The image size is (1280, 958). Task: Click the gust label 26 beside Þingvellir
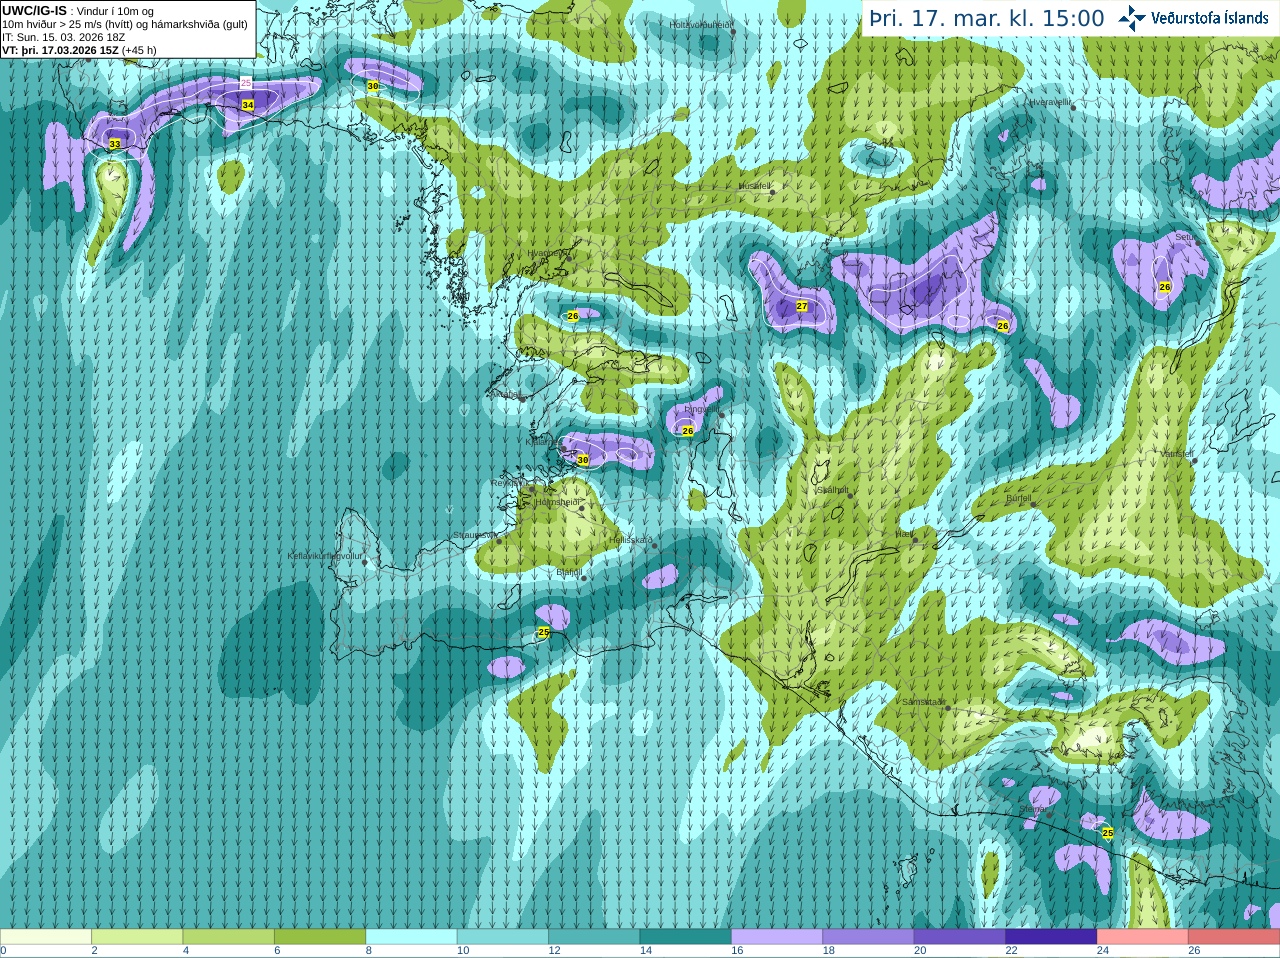[x=687, y=431]
